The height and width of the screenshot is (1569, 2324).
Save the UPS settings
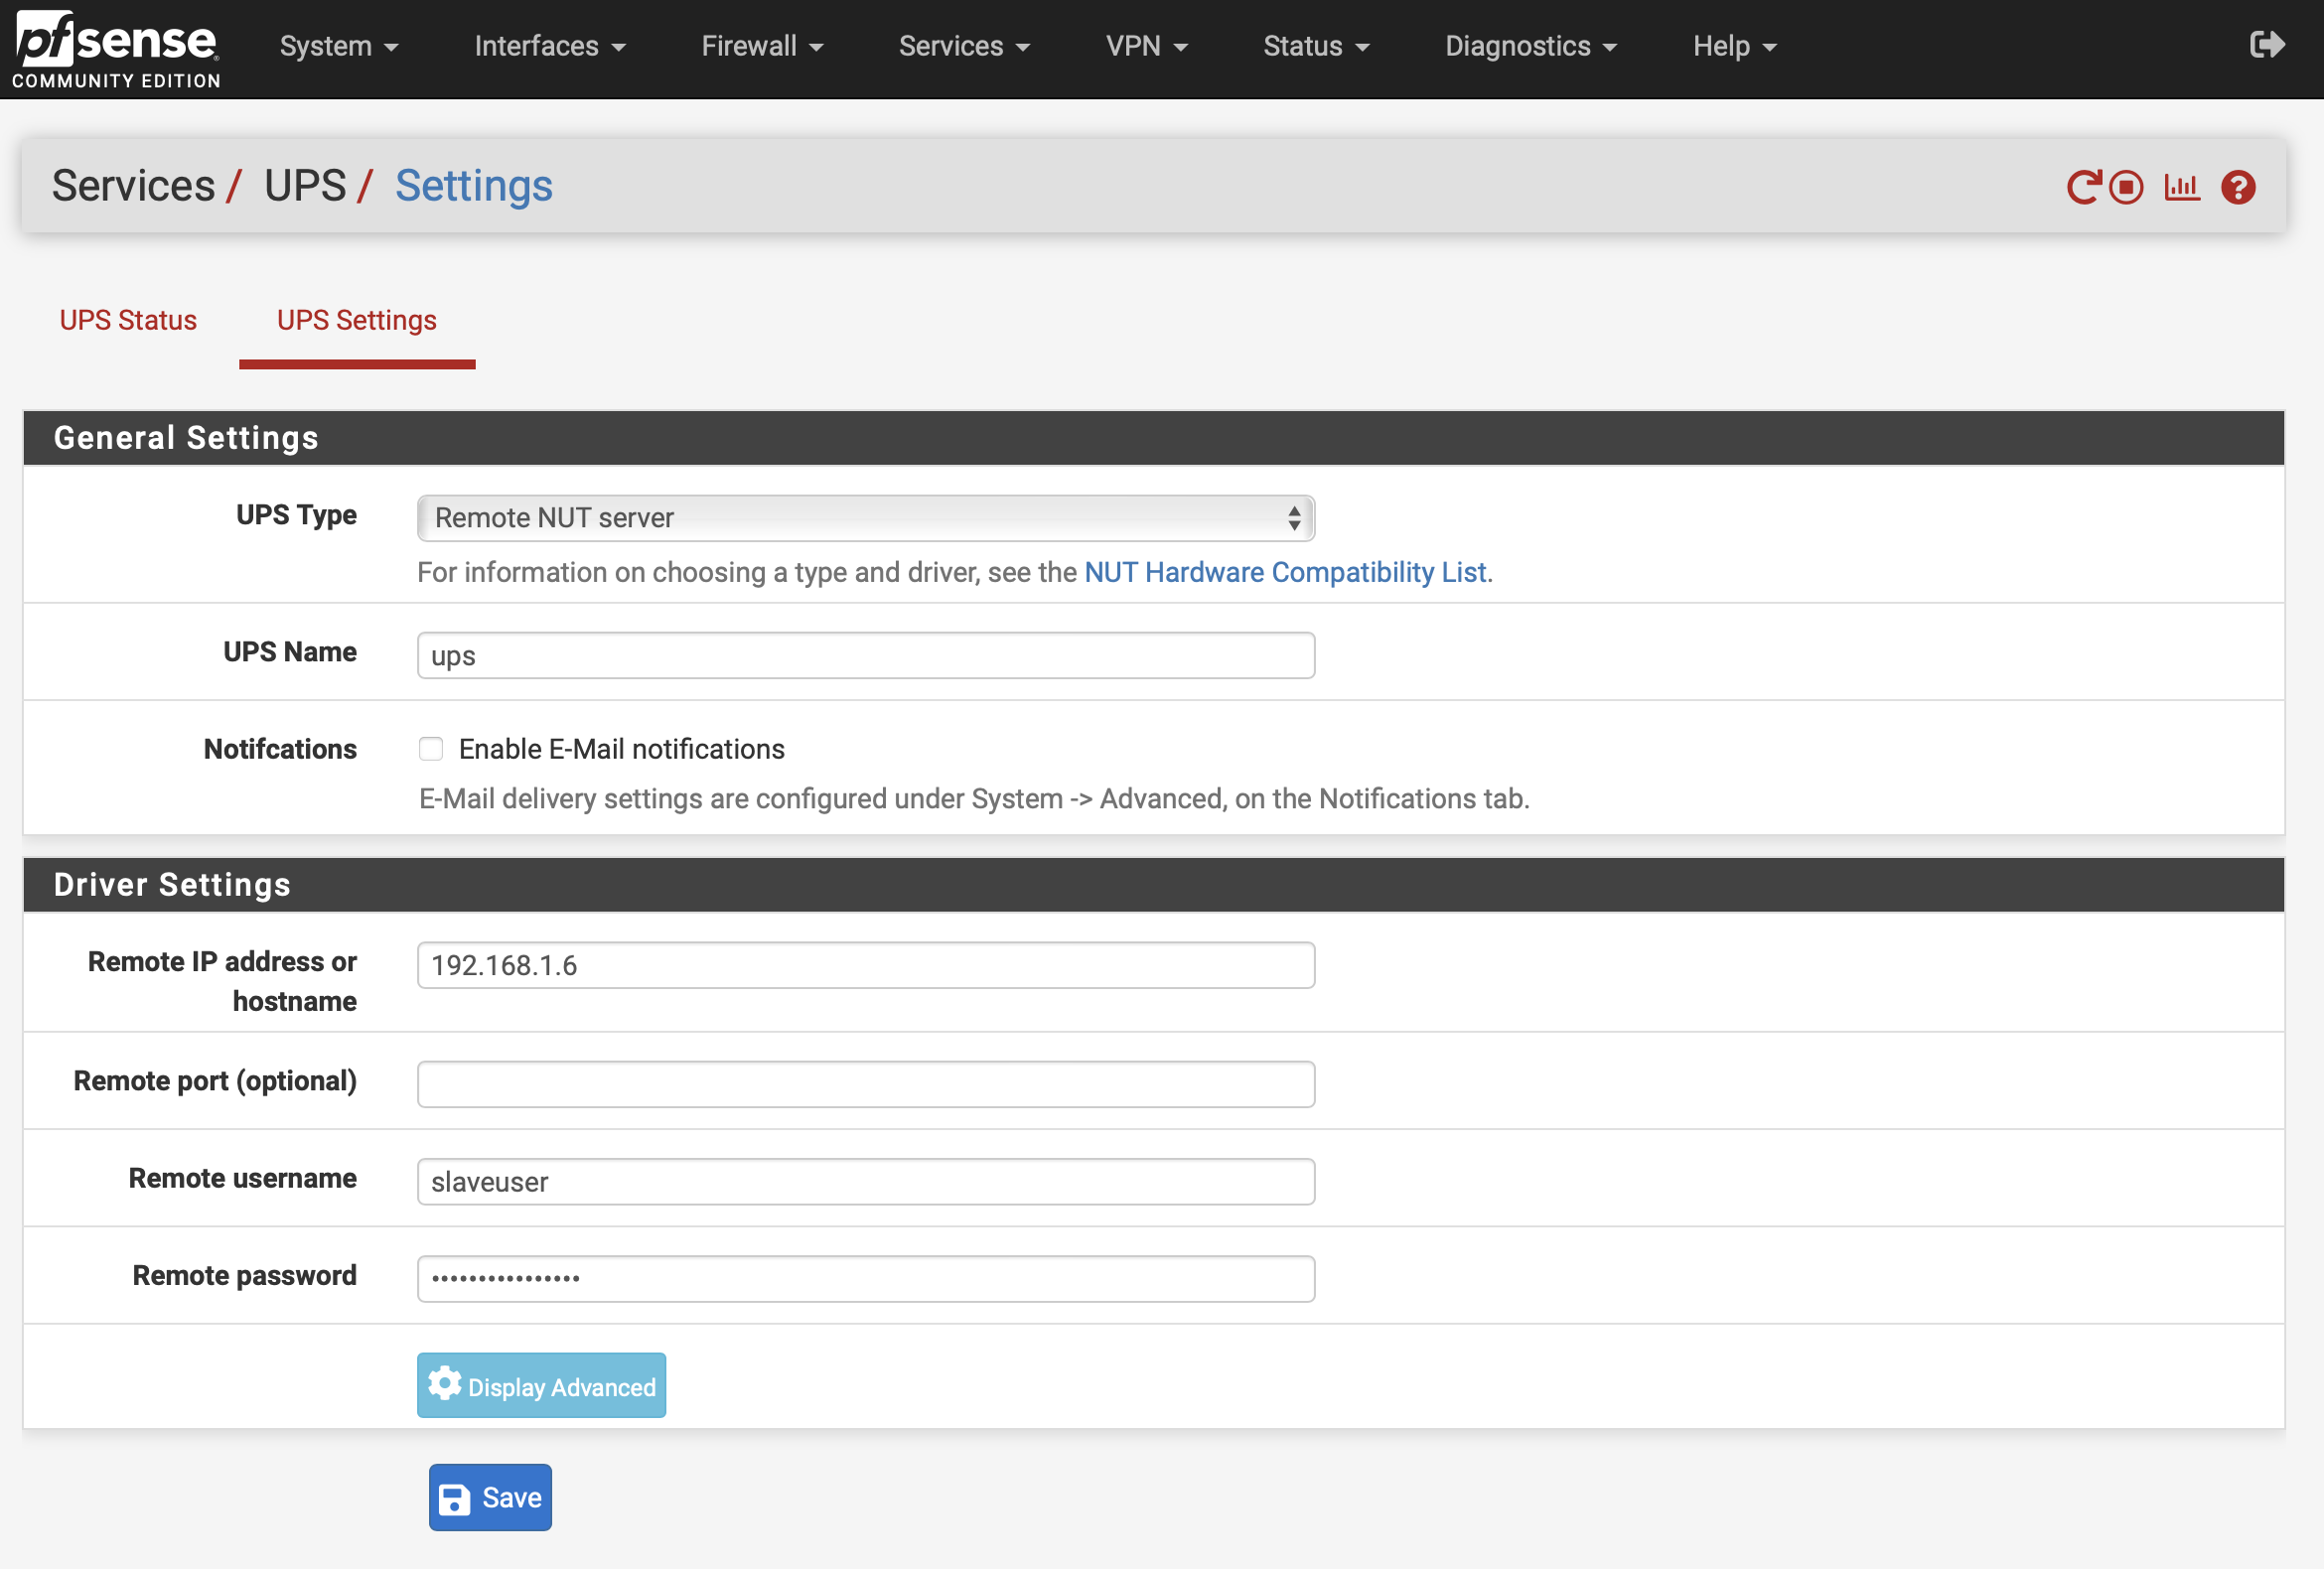(x=490, y=1497)
